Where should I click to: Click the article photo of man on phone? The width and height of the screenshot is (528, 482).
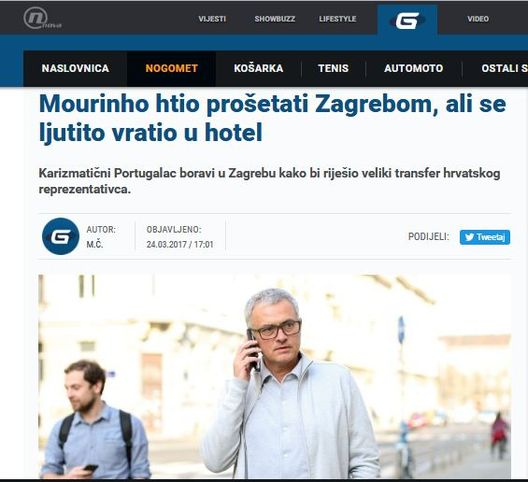coord(275,376)
